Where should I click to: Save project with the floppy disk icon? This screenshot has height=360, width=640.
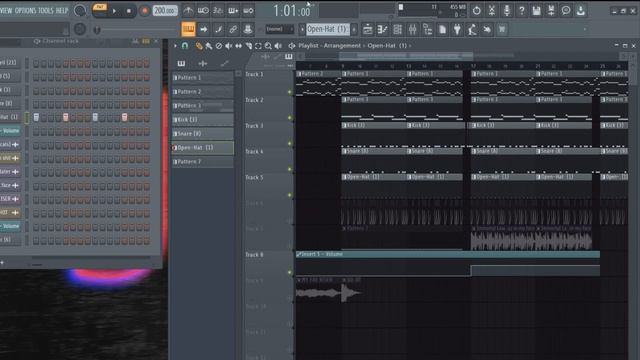pos(536,11)
